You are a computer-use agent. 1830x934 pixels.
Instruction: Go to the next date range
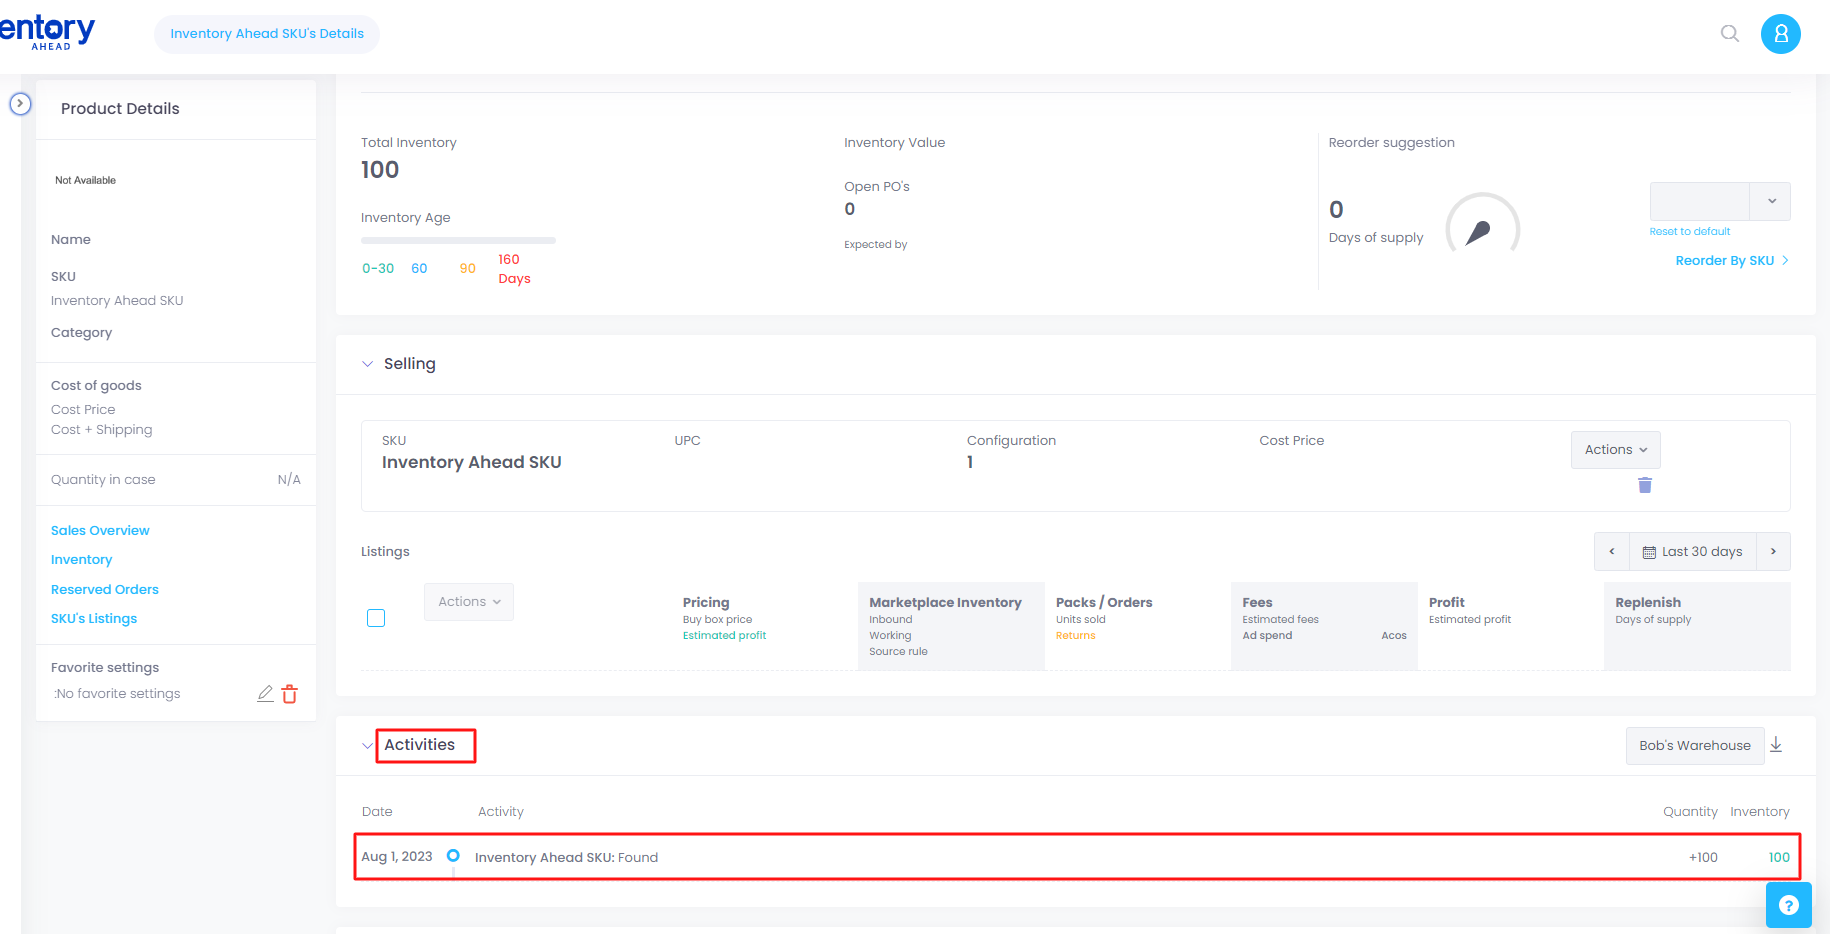pyautogui.click(x=1773, y=552)
